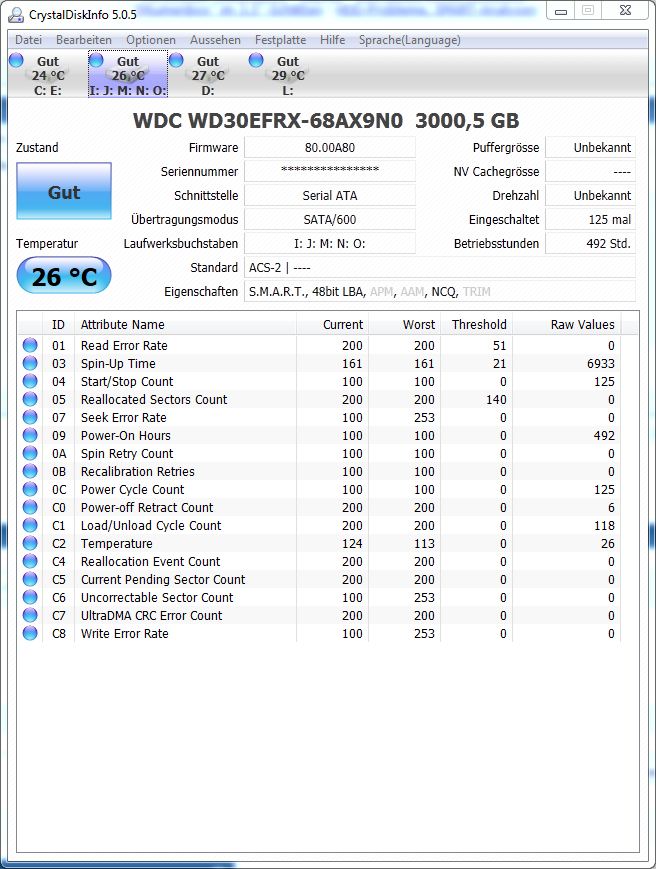Click the NV Cachegrösse value field

pyautogui.click(x=590, y=171)
